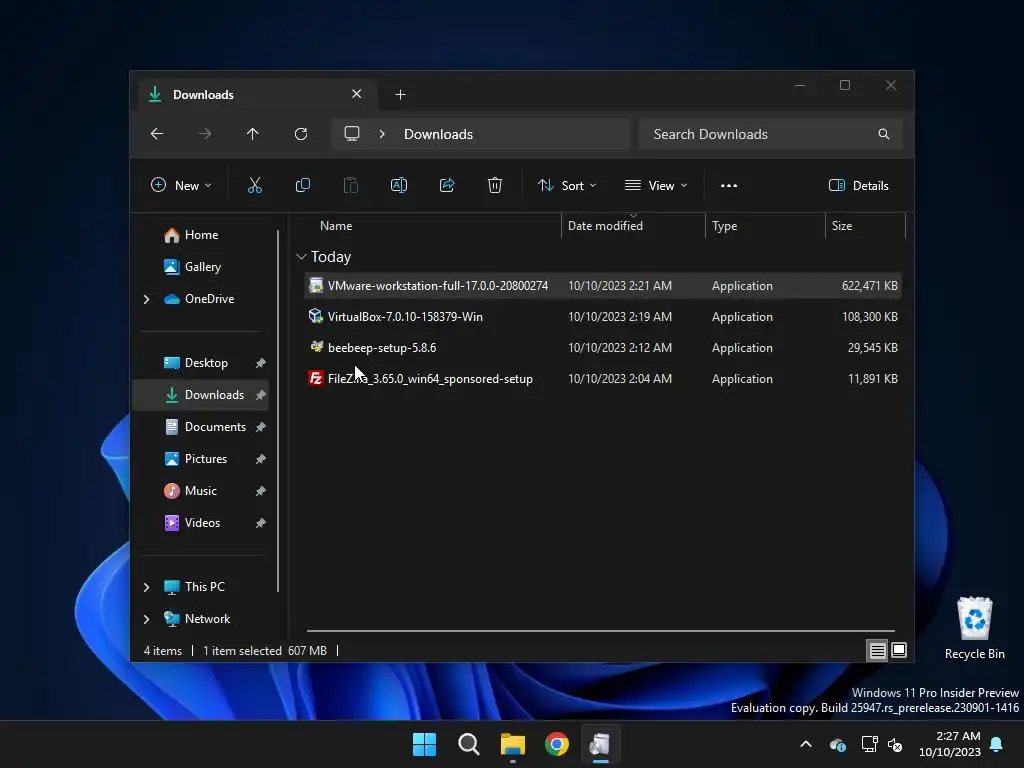Switch to details list view icon in status bar

[877, 650]
